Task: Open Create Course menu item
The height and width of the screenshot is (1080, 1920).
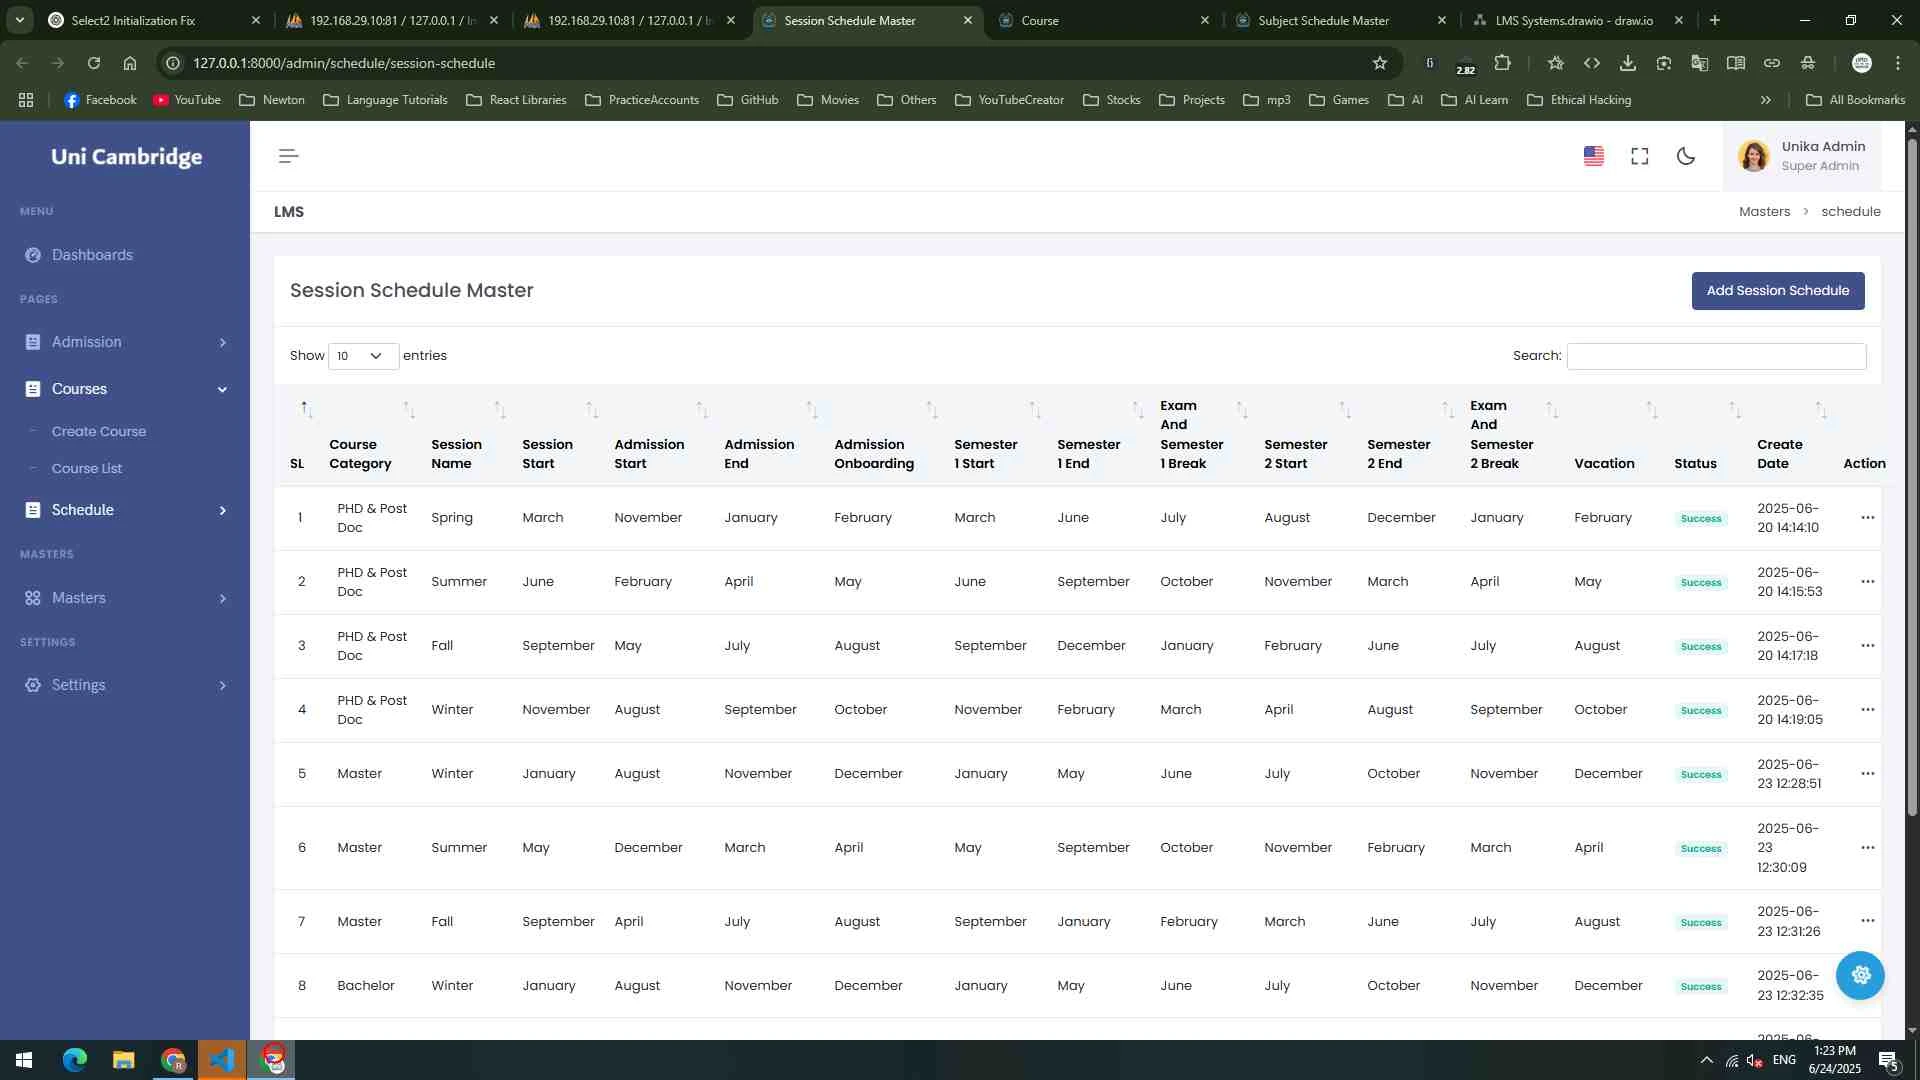Action: tap(99, 431)
